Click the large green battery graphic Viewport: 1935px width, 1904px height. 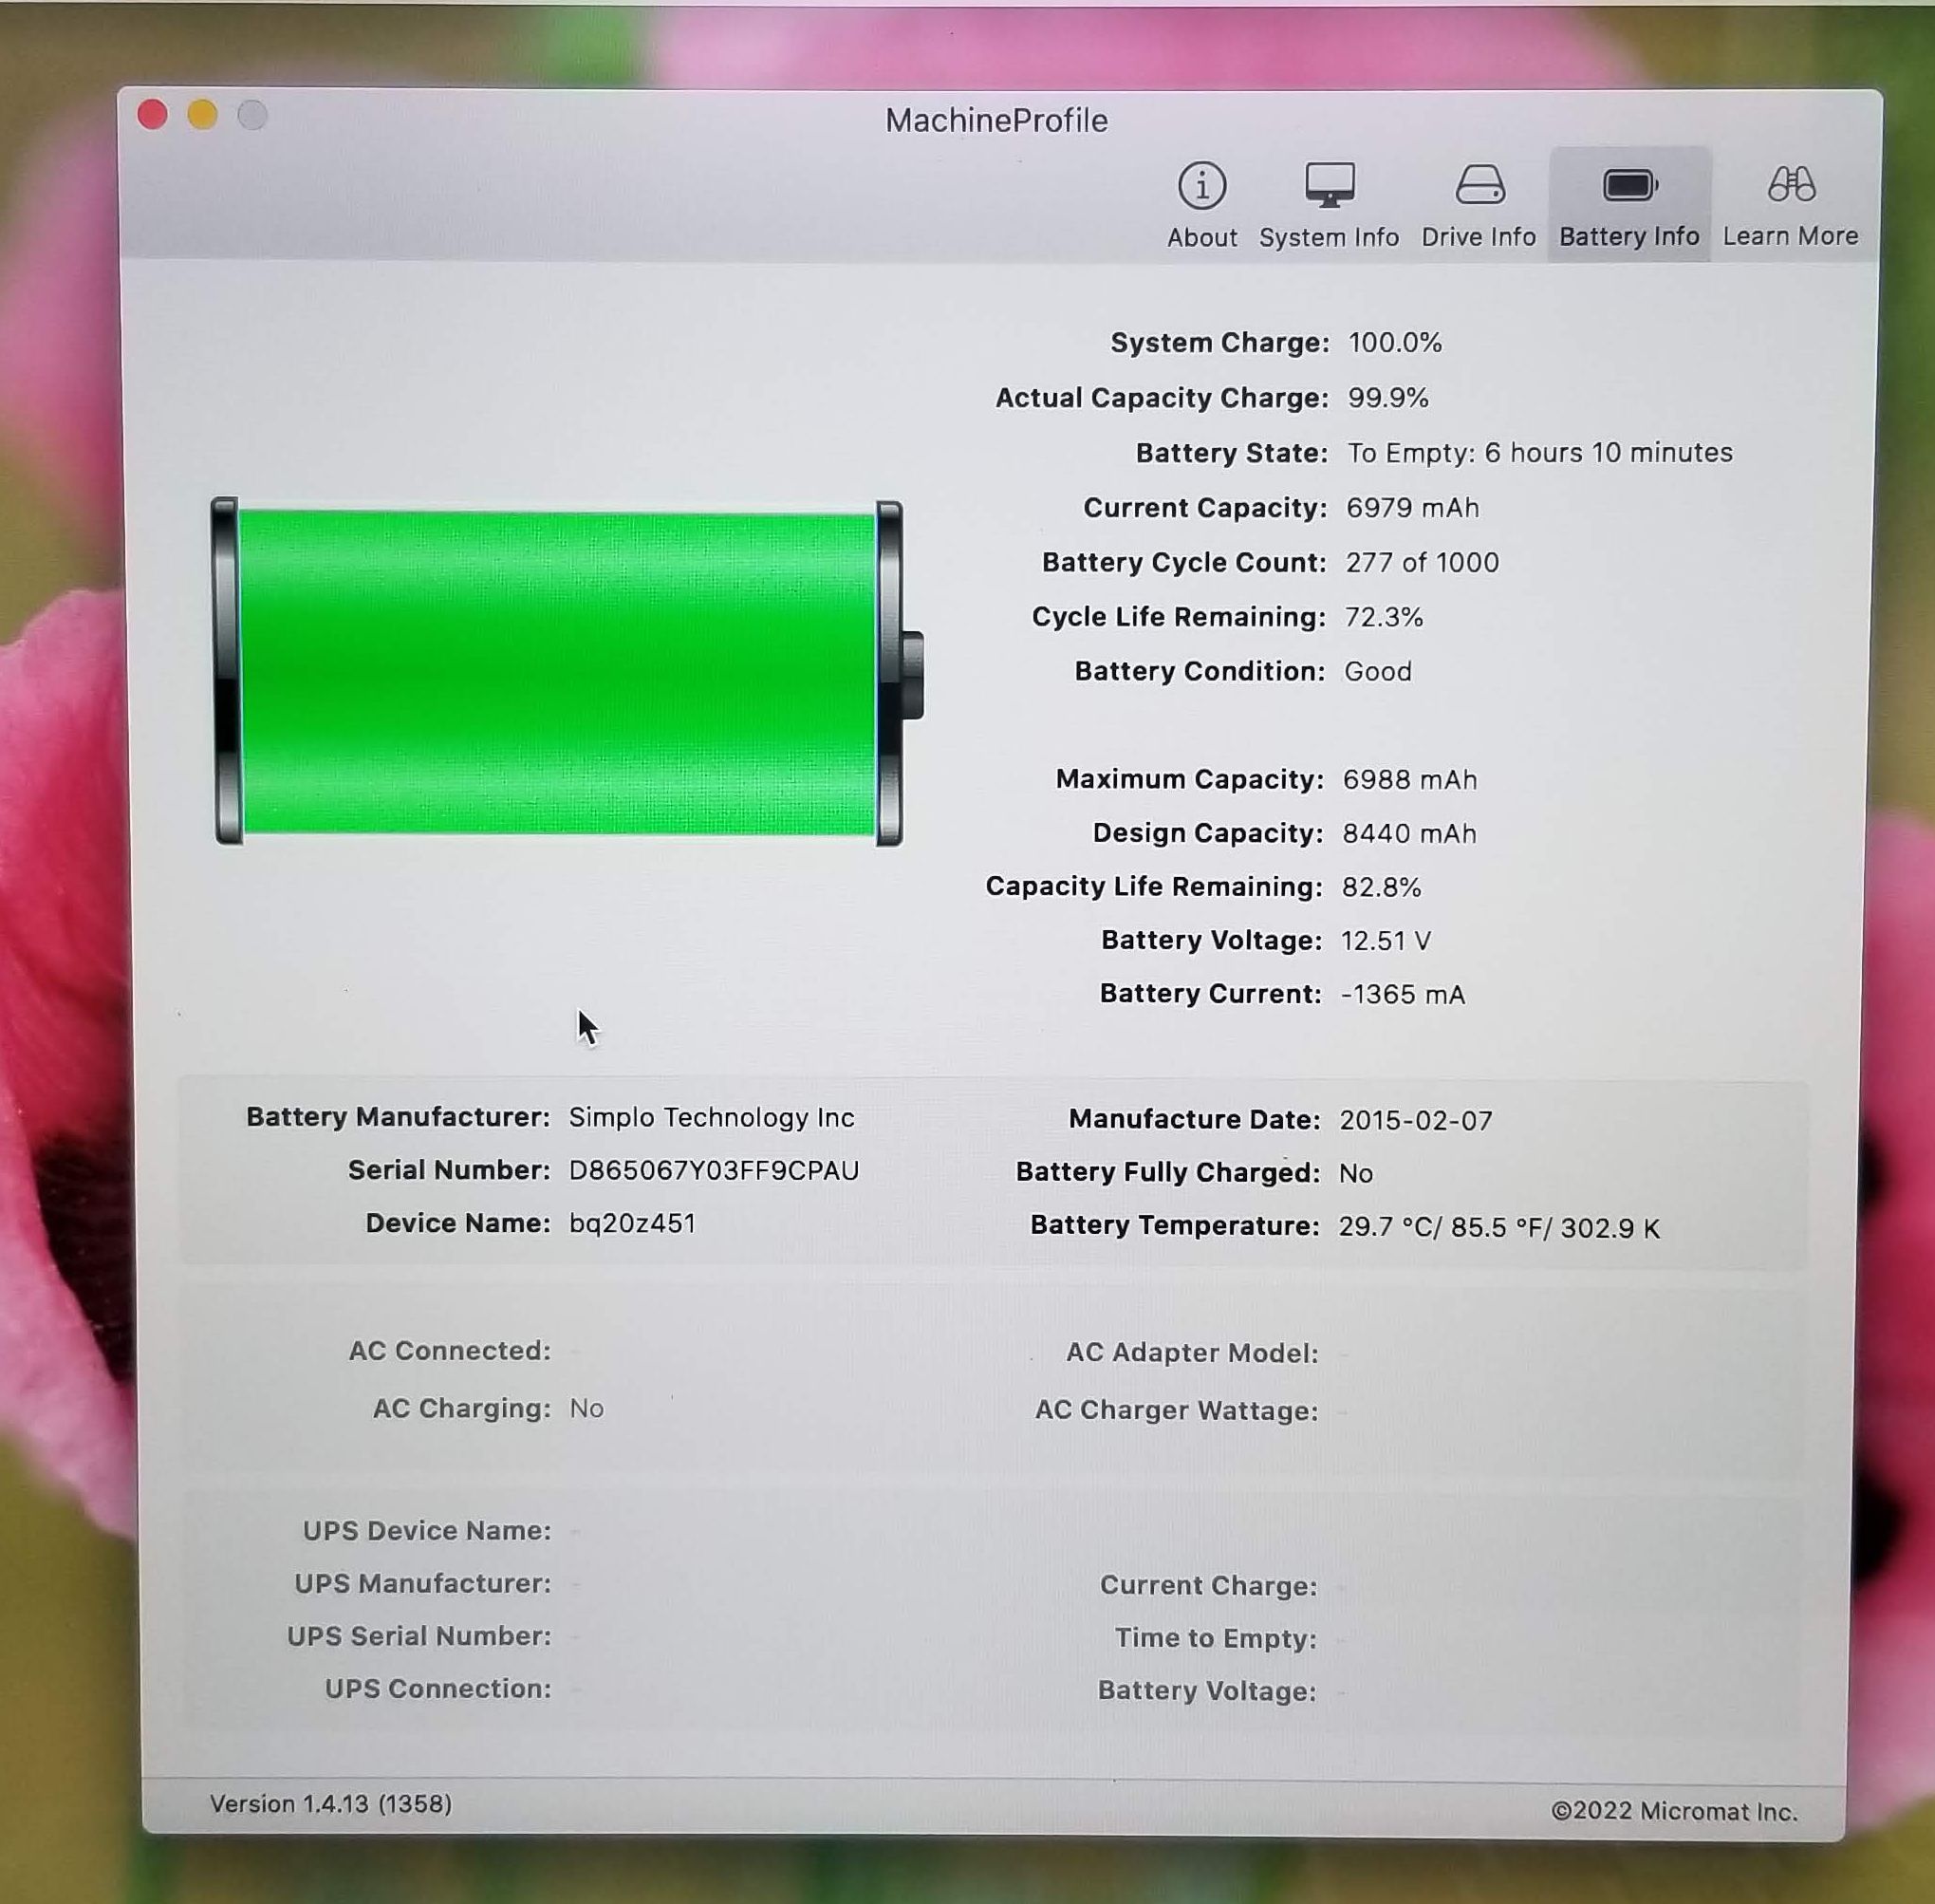560,672
